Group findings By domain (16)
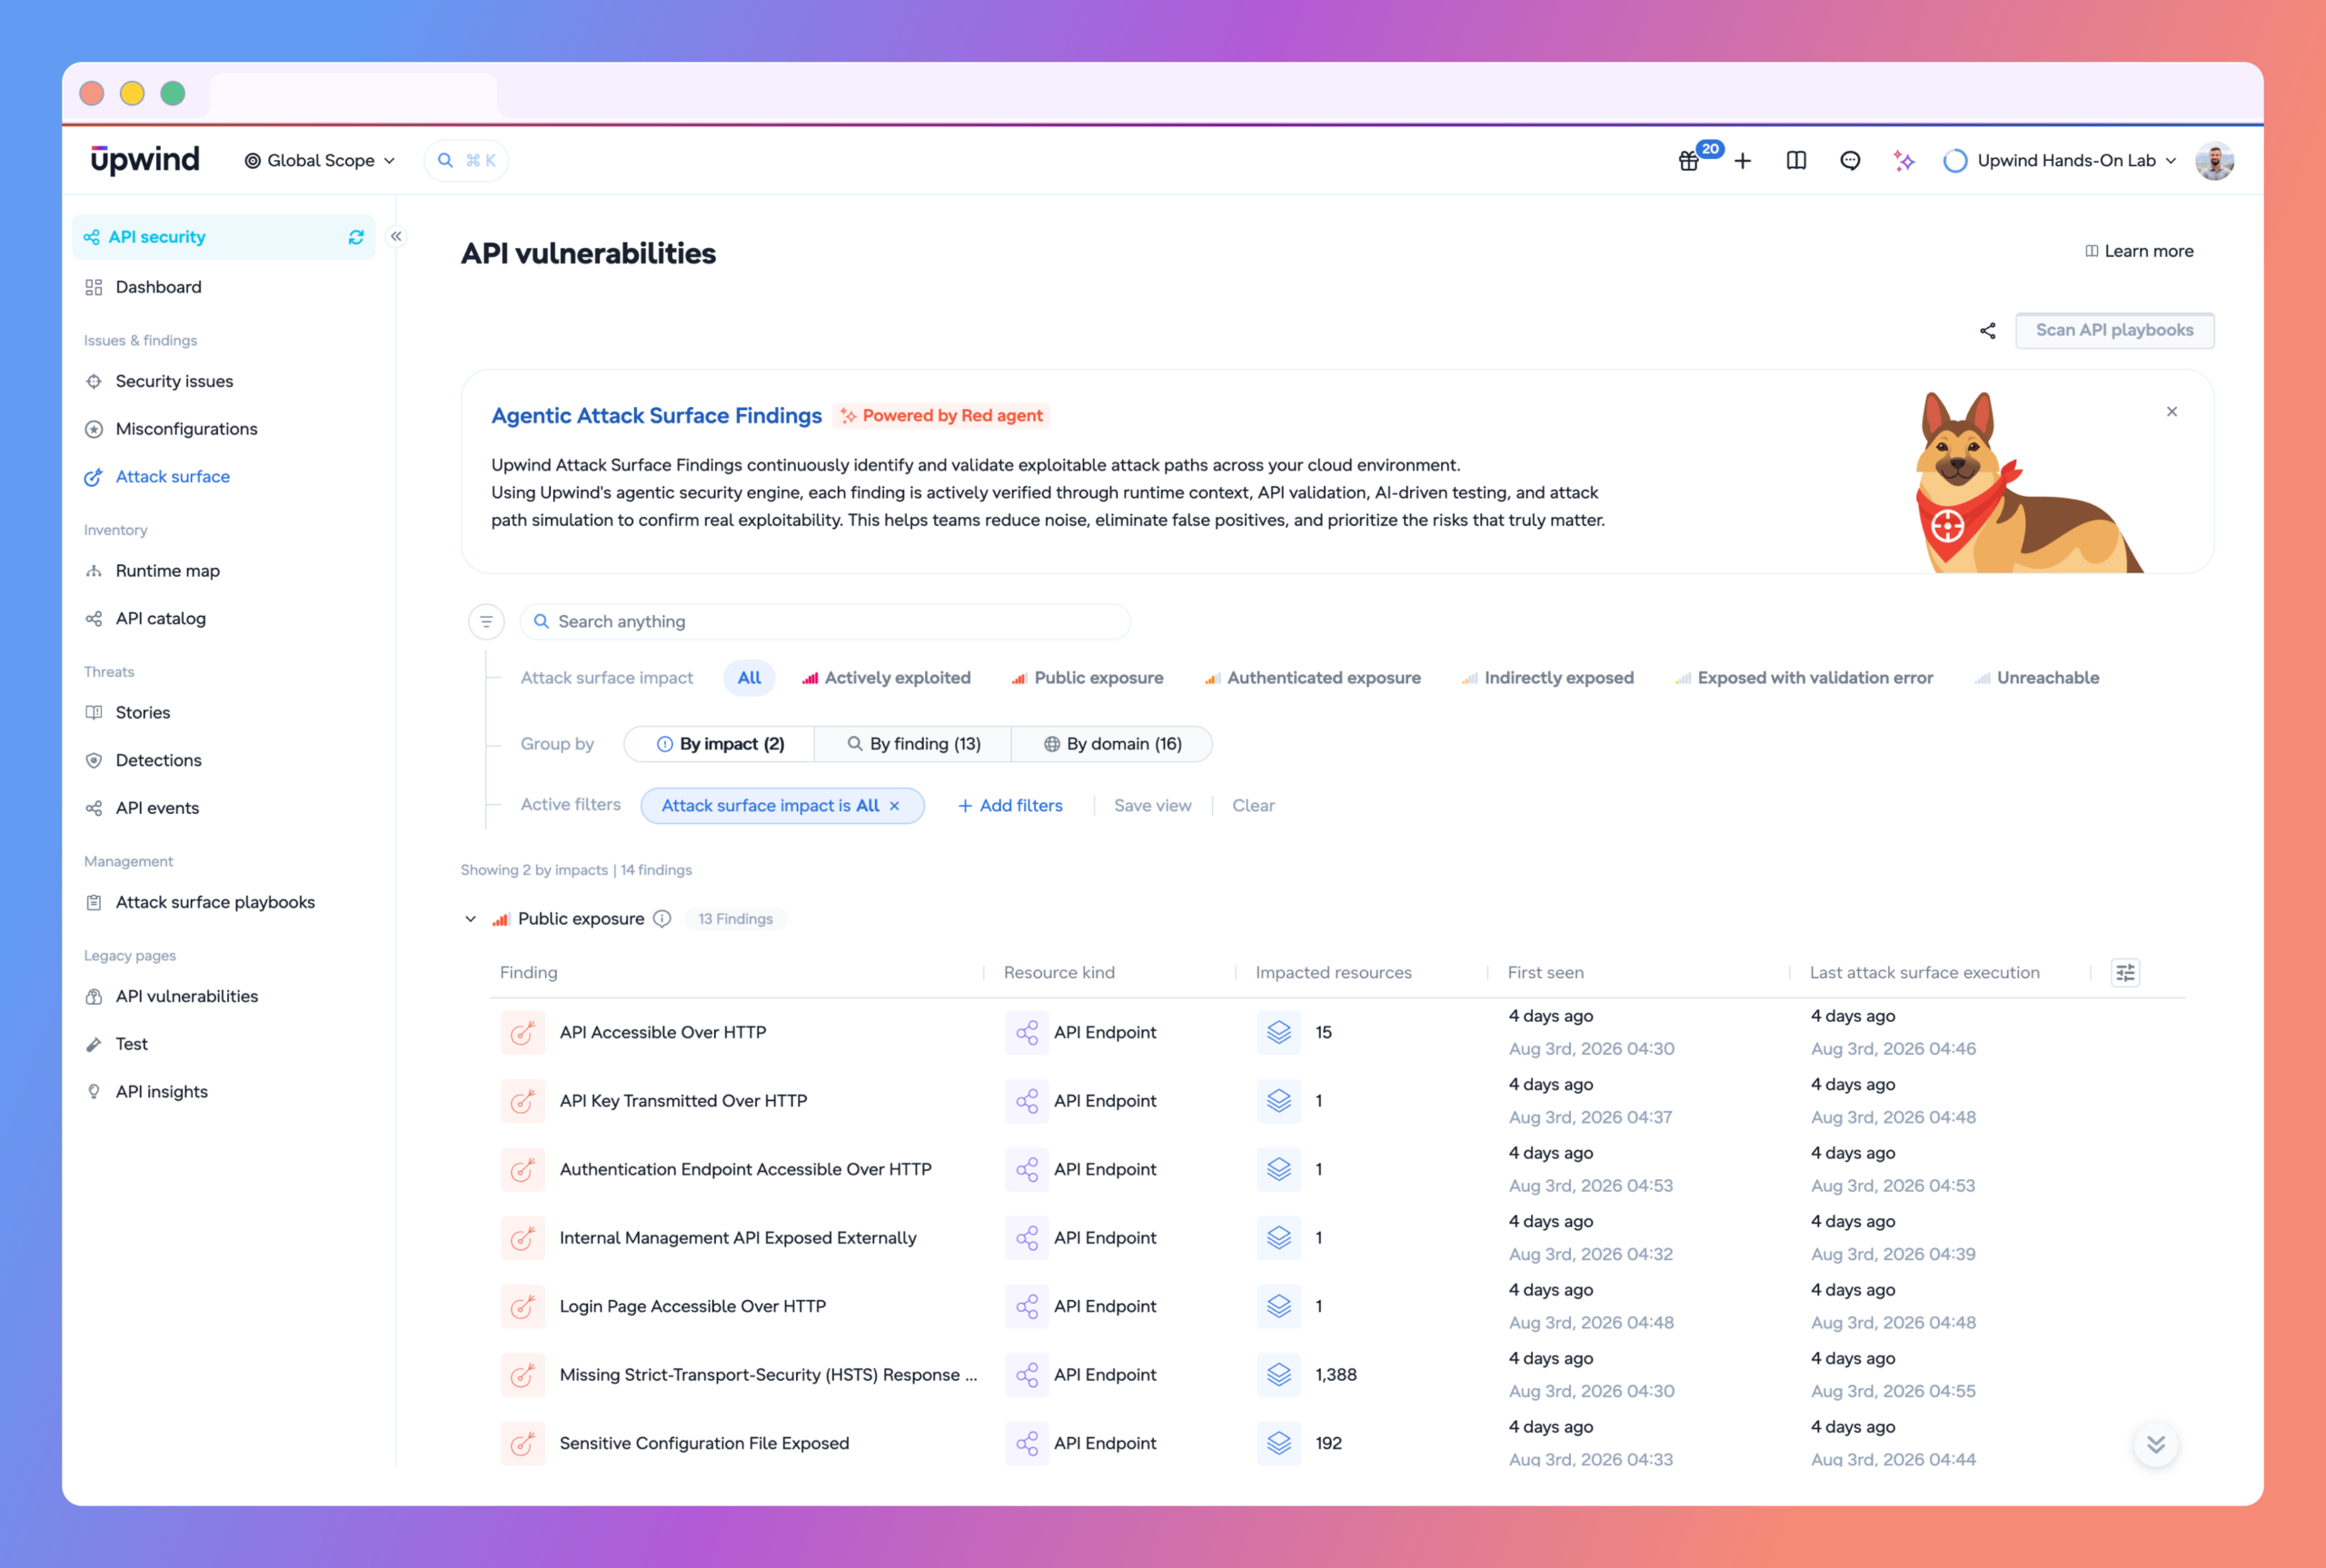This screenshot has width=2326, height=1568. tap(1112, 745)
